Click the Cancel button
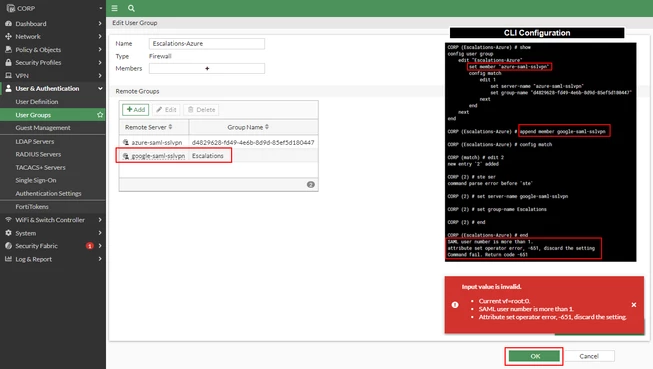 pyautogui.click(x=589, y=356)
